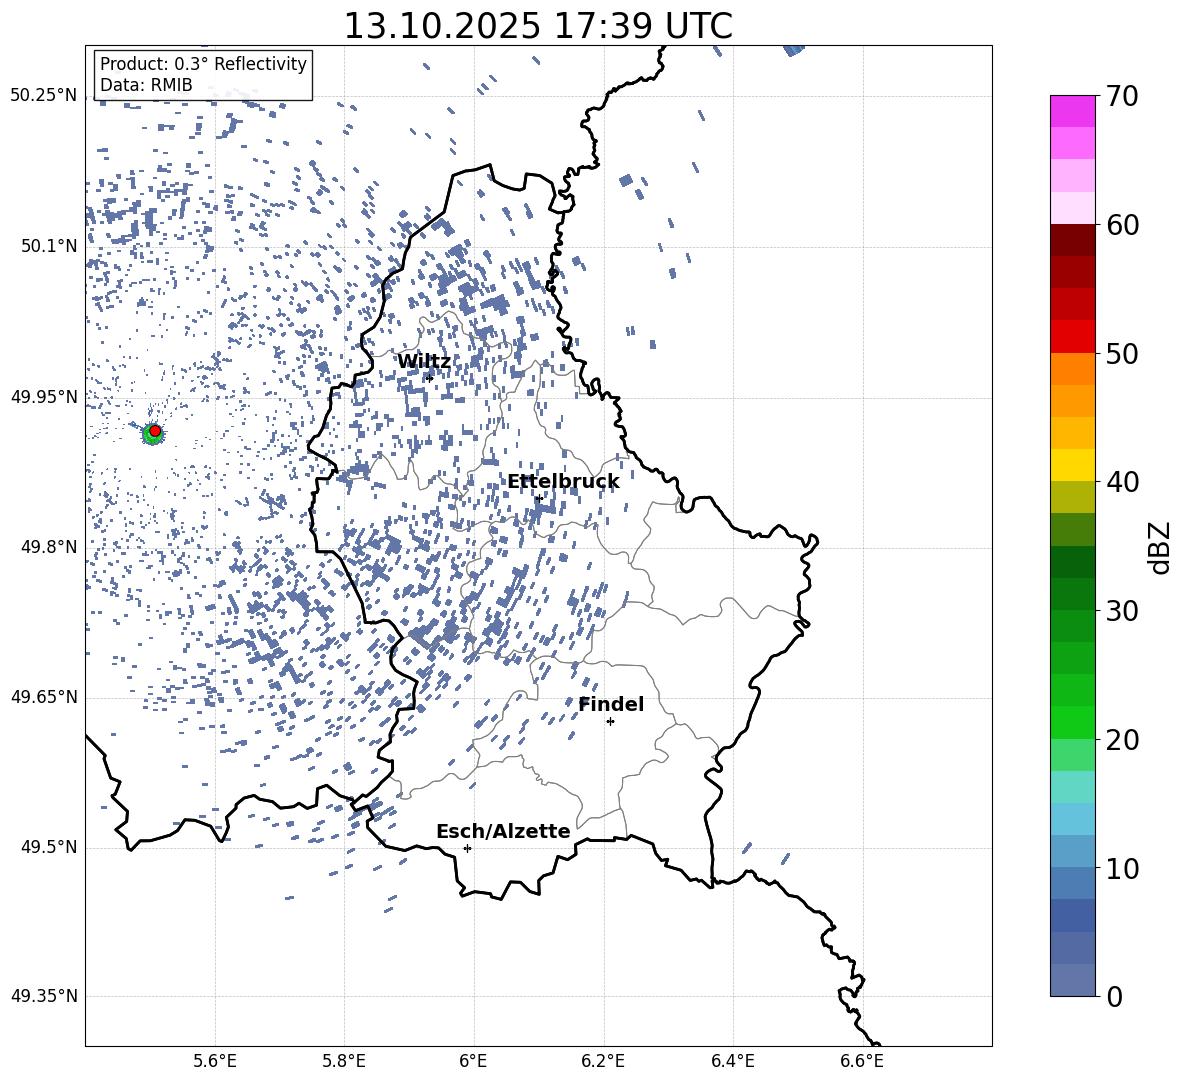This screenshot has height=1081, width=1184.
Task: Click the Esch/Alzette location cross marker
Action: tap(467, 848)
